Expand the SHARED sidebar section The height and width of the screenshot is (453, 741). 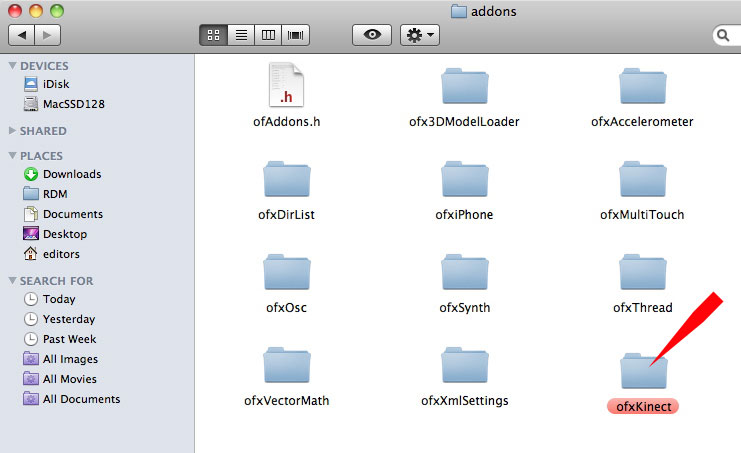coord(13,130)
